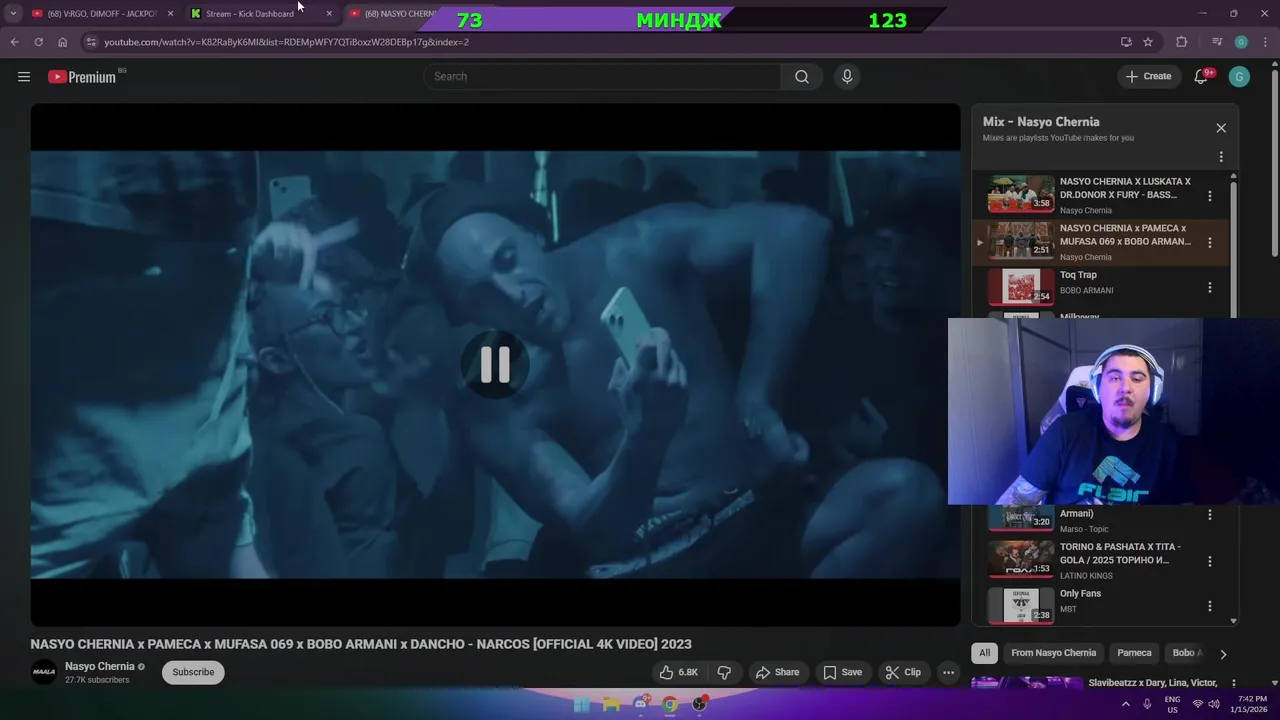The width and height of the screenshot is (1280, 720).
Task: Play Only Fans by MBT thumbnail
Action: (x=1021, y=606)
